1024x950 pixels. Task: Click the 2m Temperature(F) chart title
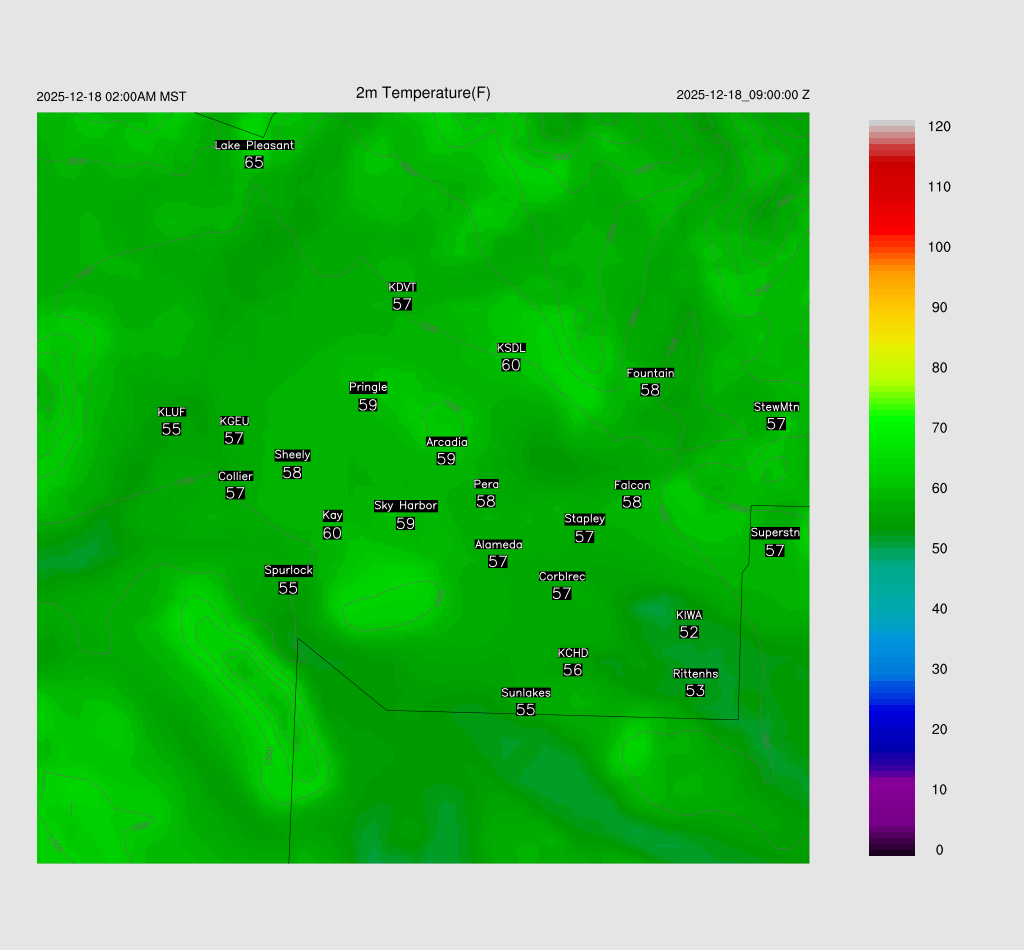point(423,93)
